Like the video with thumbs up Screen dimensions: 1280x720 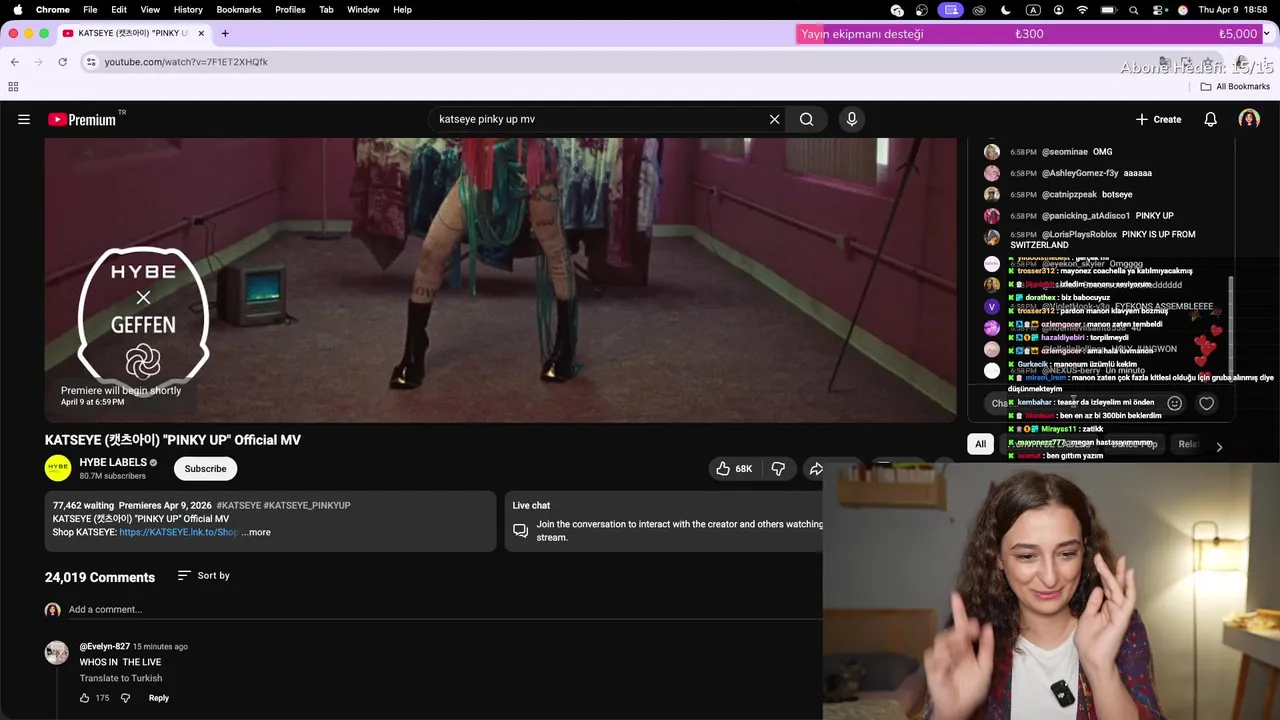click(734, 468)
